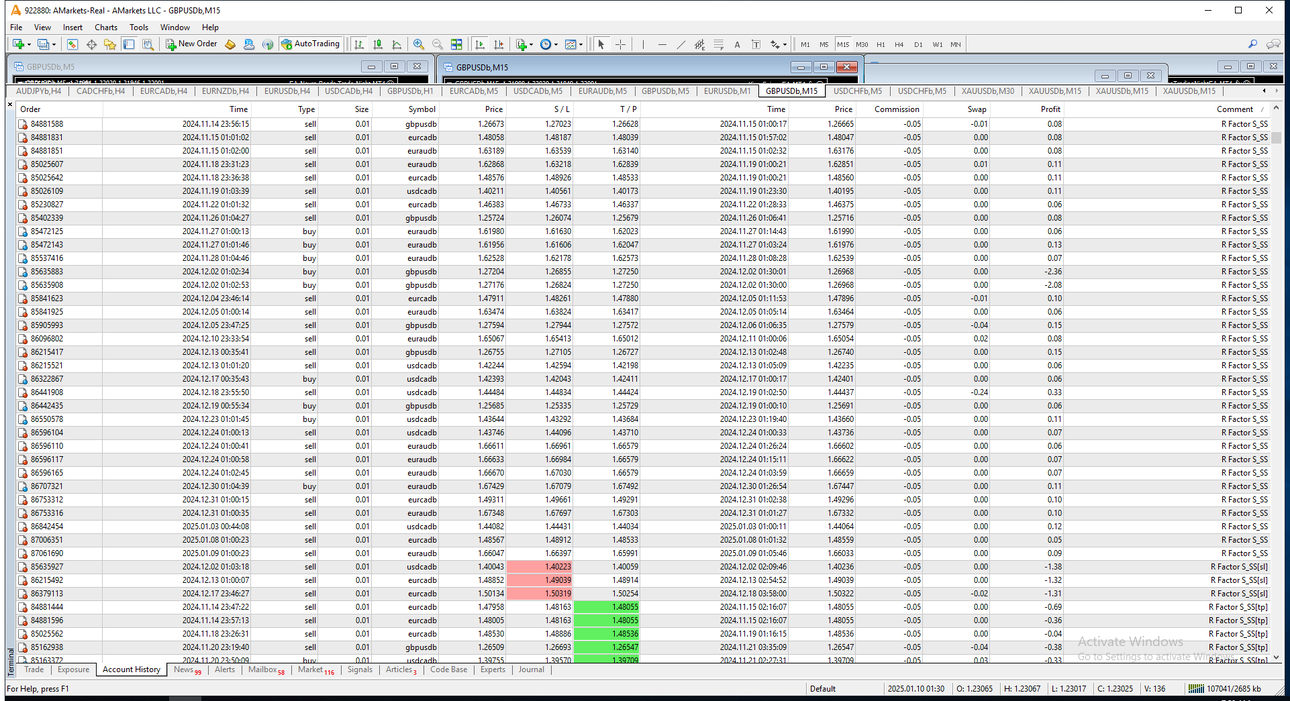Set timeframe to M30
Viewport: 1290px width, 701px height.
pos(862,44)
